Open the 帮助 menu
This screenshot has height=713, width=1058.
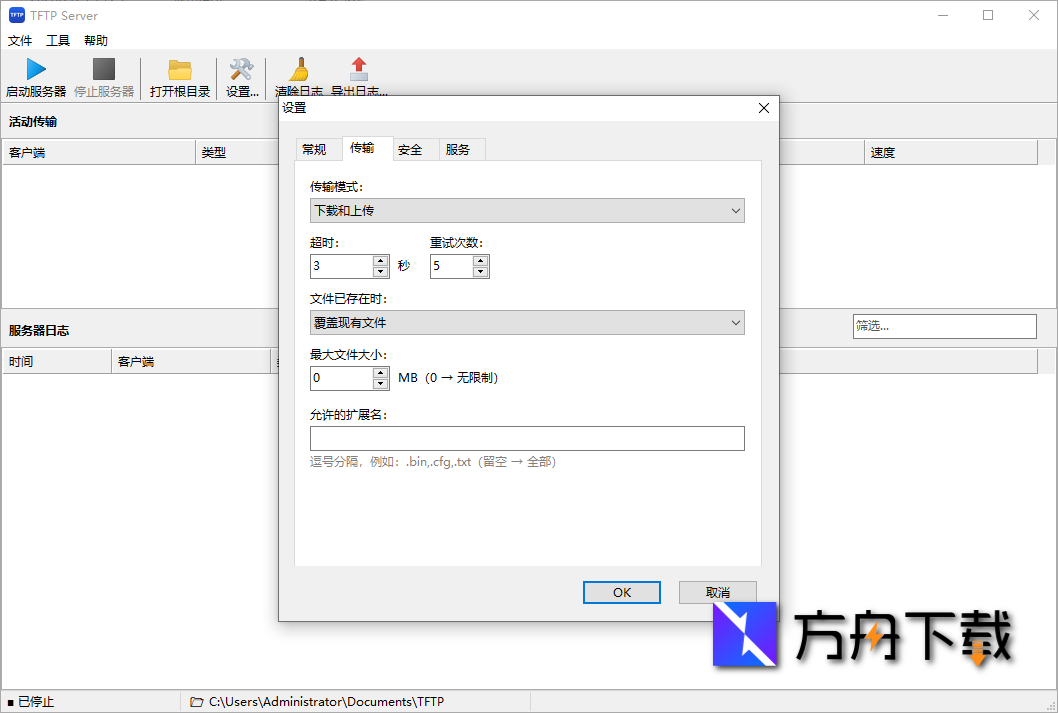tap(95, 40)
